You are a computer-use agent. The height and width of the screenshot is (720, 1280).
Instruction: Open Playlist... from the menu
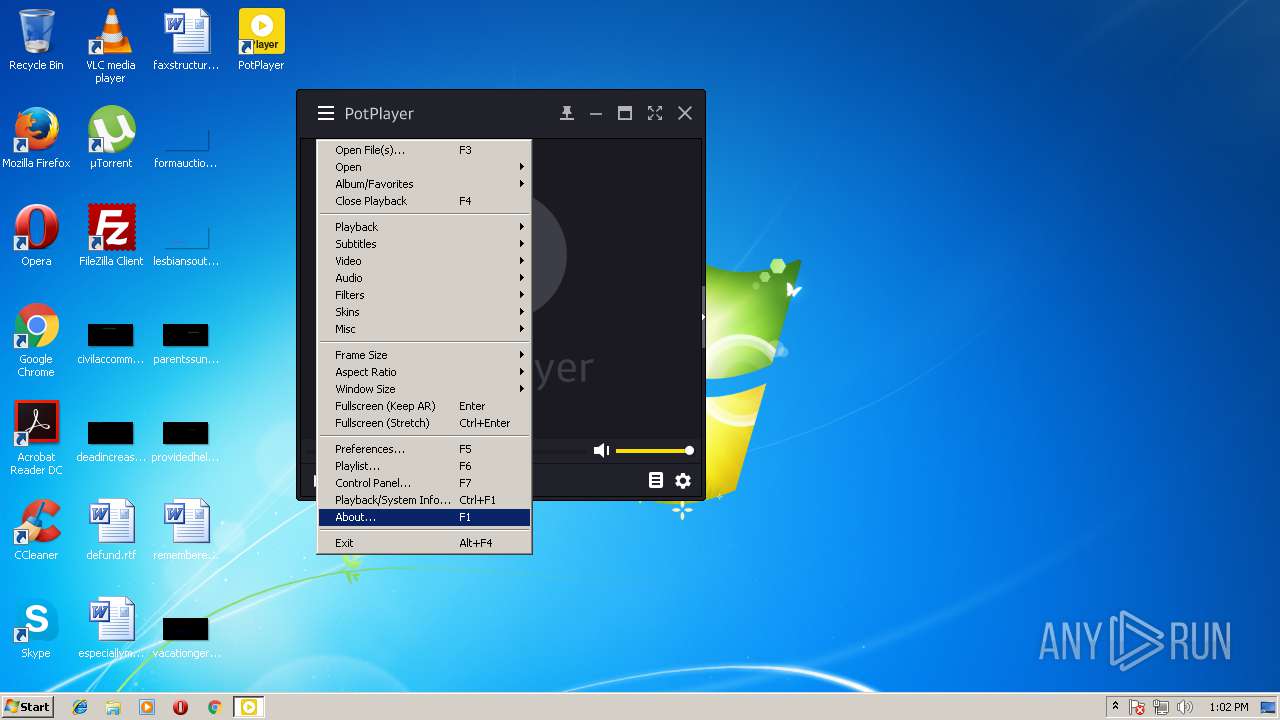point(425,466)
